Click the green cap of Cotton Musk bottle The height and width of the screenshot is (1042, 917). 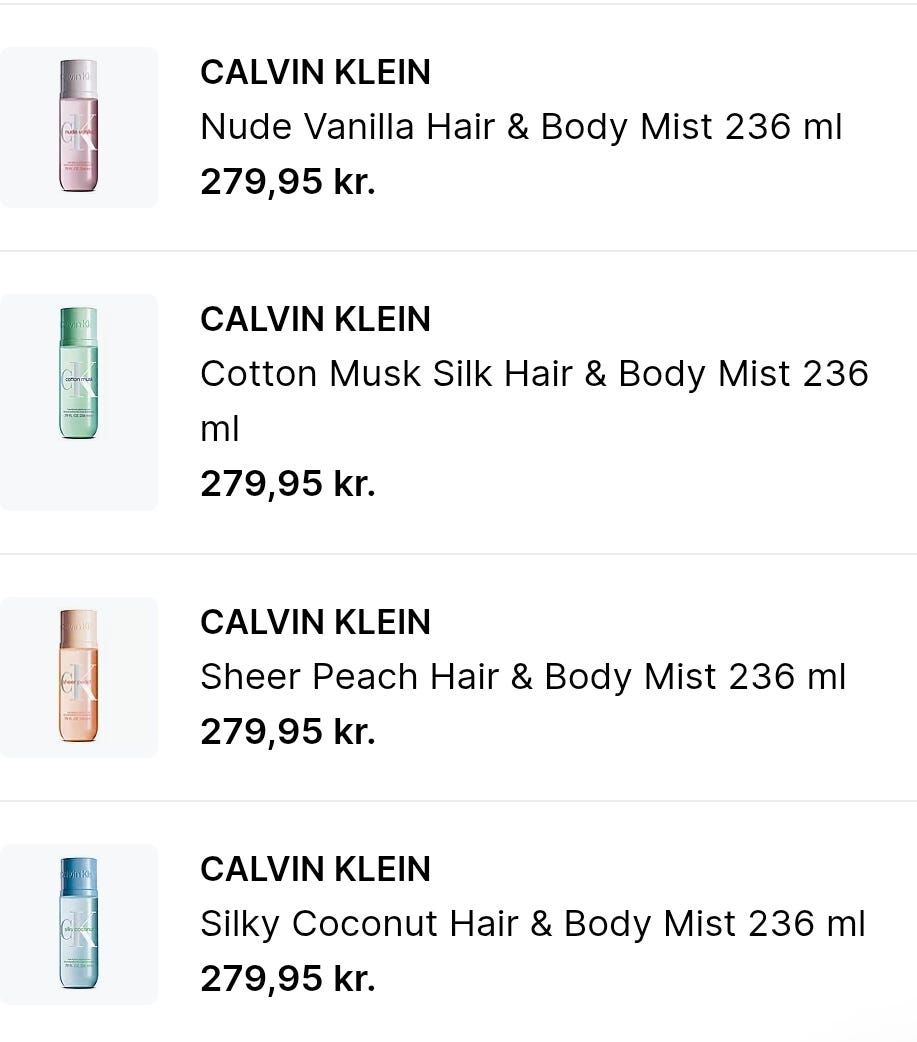[x=78, y=326]
